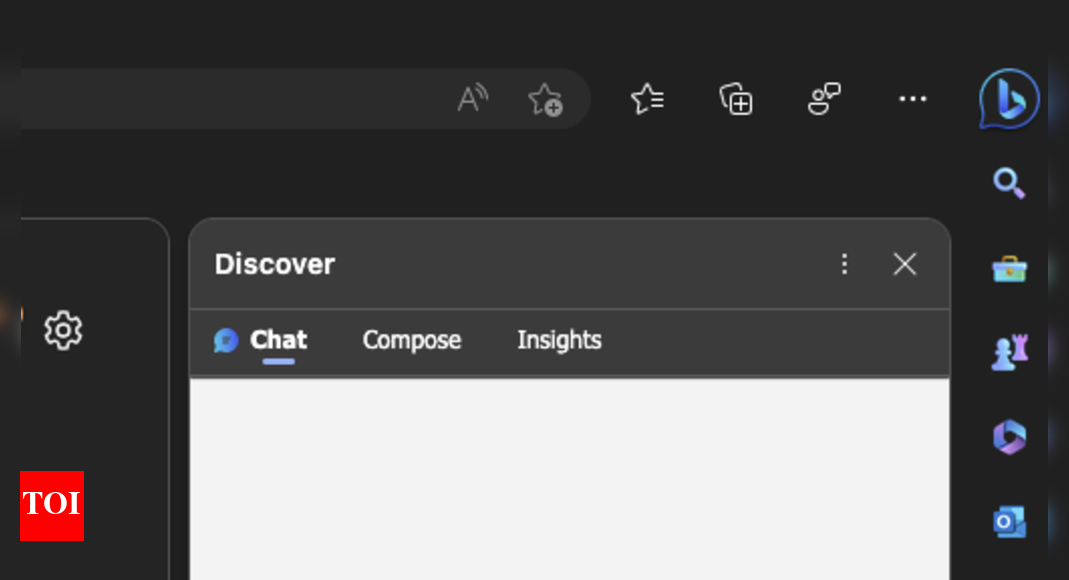Viewport: 1069px width, 580px height.
Task: Switch to the Compose tab
Action: tap(411, 340)
